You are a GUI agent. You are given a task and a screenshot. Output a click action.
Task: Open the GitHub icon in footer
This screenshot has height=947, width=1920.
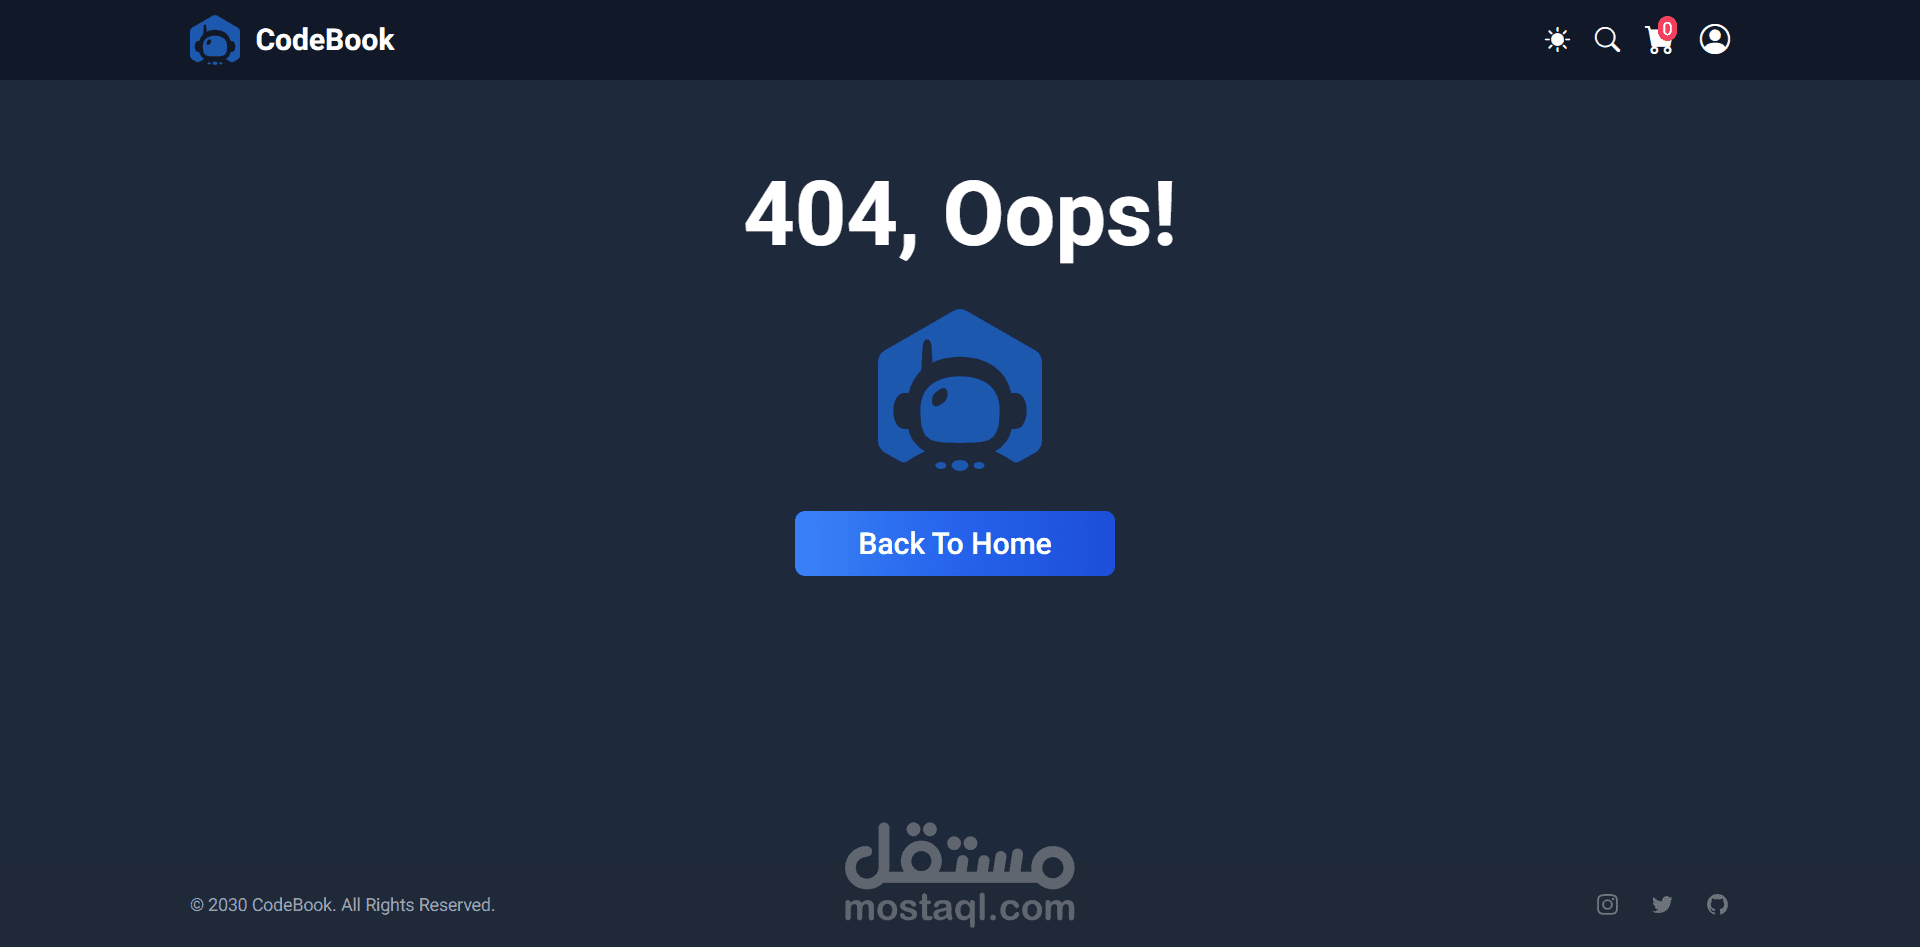tap(1717, 904)
